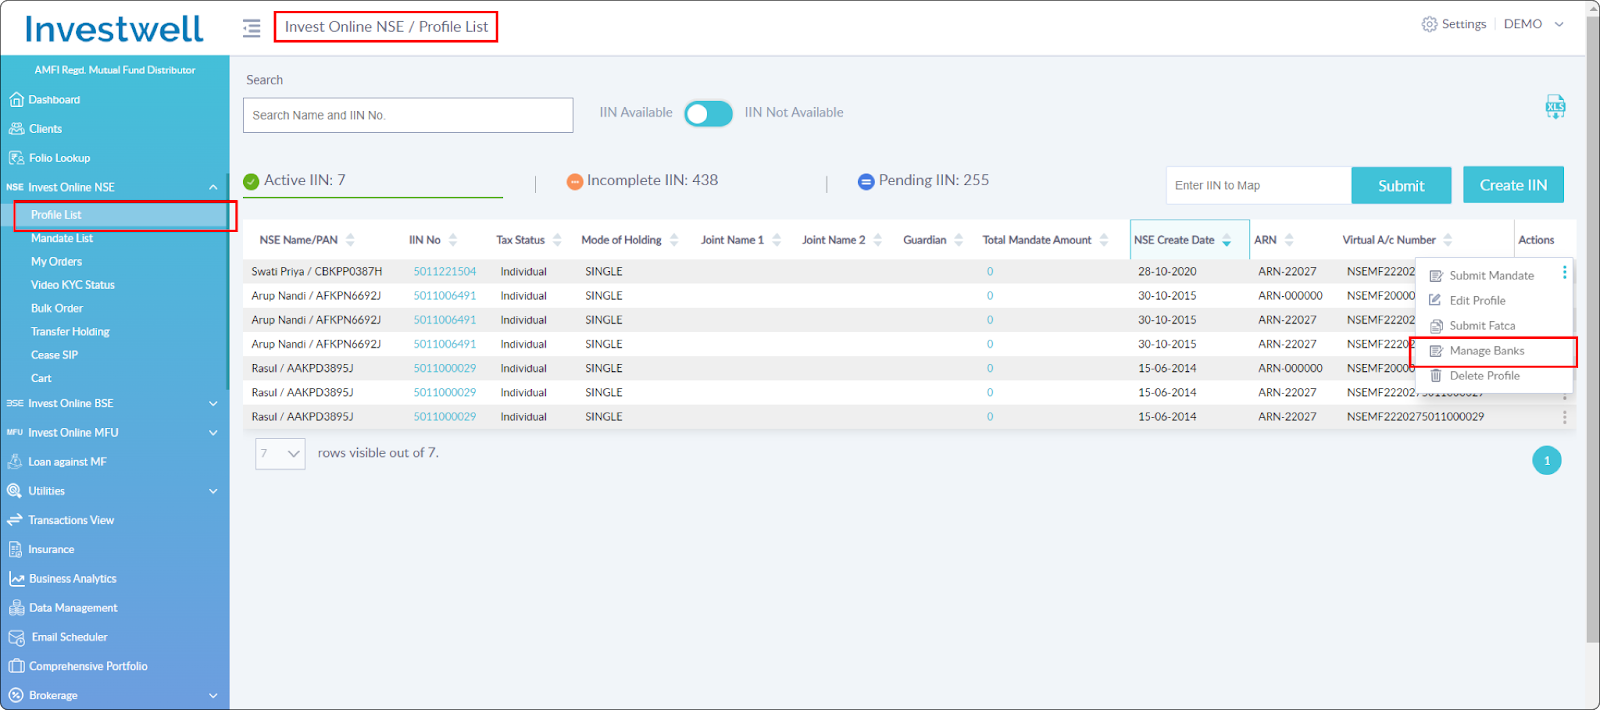Click the Submit button

[x=1401, y=186]
